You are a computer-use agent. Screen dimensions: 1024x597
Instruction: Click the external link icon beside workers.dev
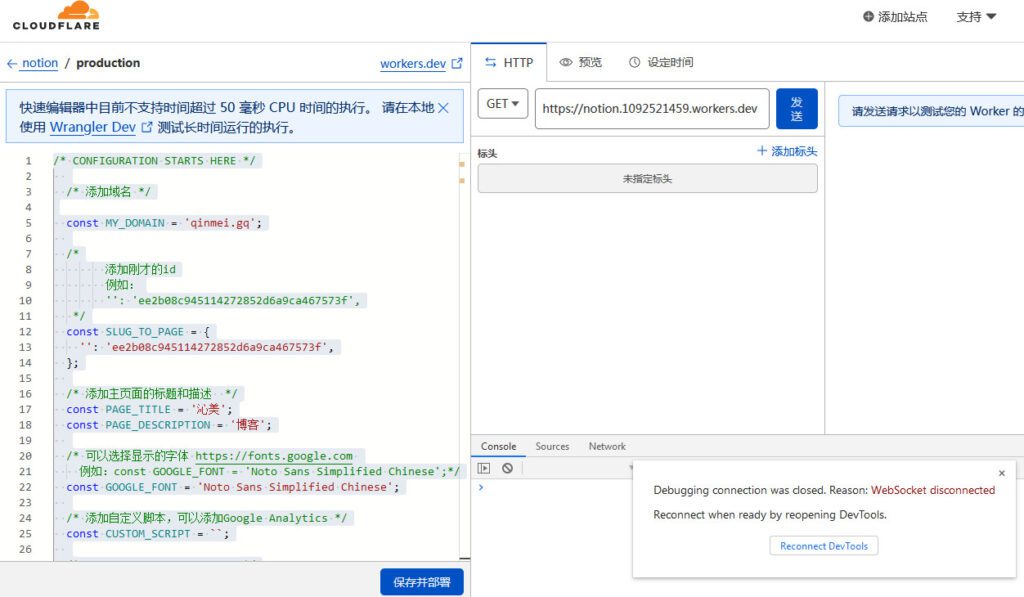click(457, 63)
